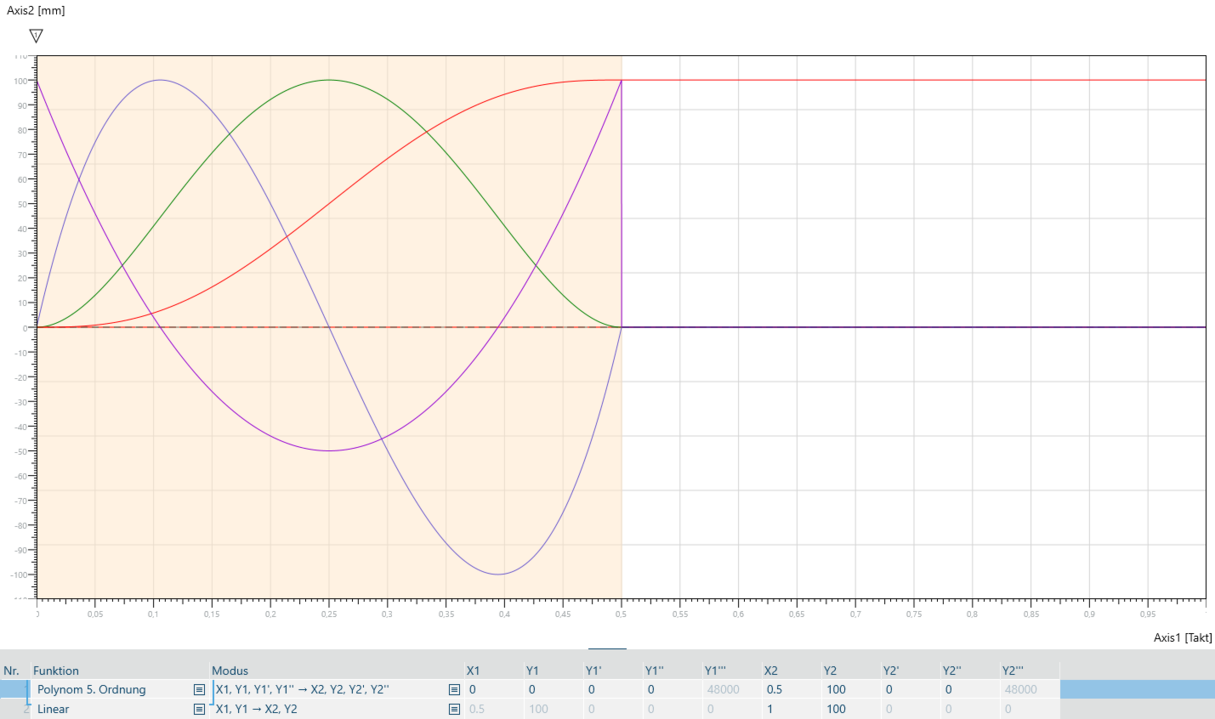Select the Polynom 5. Ordnung function row
This screenshot has width=1215, height=719.
(91, 690)
